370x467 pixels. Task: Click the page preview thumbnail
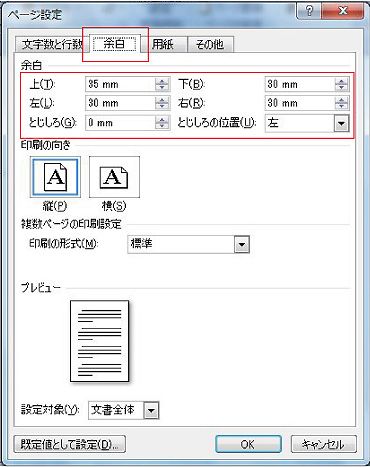coord(99,341)
